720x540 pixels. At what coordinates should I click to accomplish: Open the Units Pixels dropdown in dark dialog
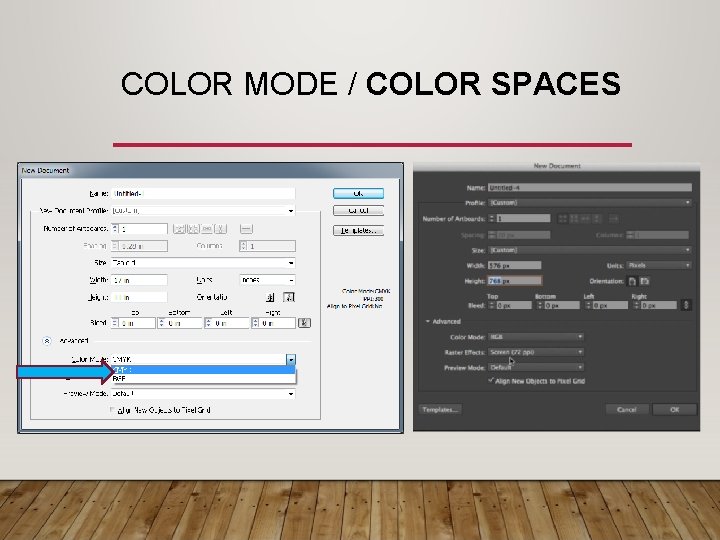pos(659,265)
